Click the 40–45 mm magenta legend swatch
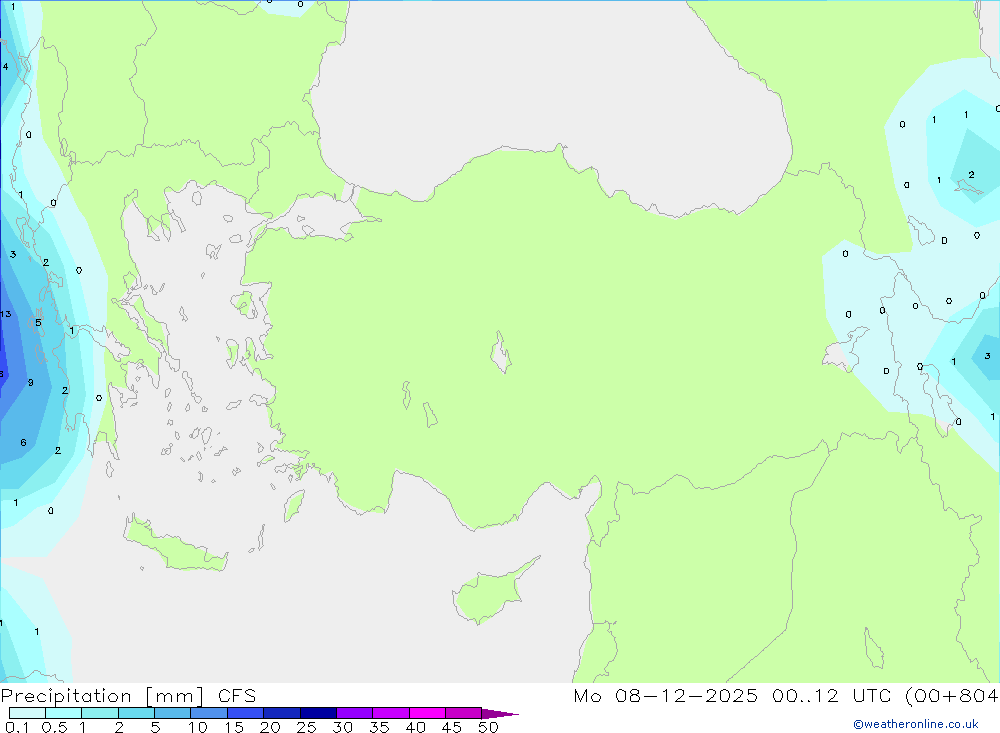1000x733 pixels. [427, 713]
